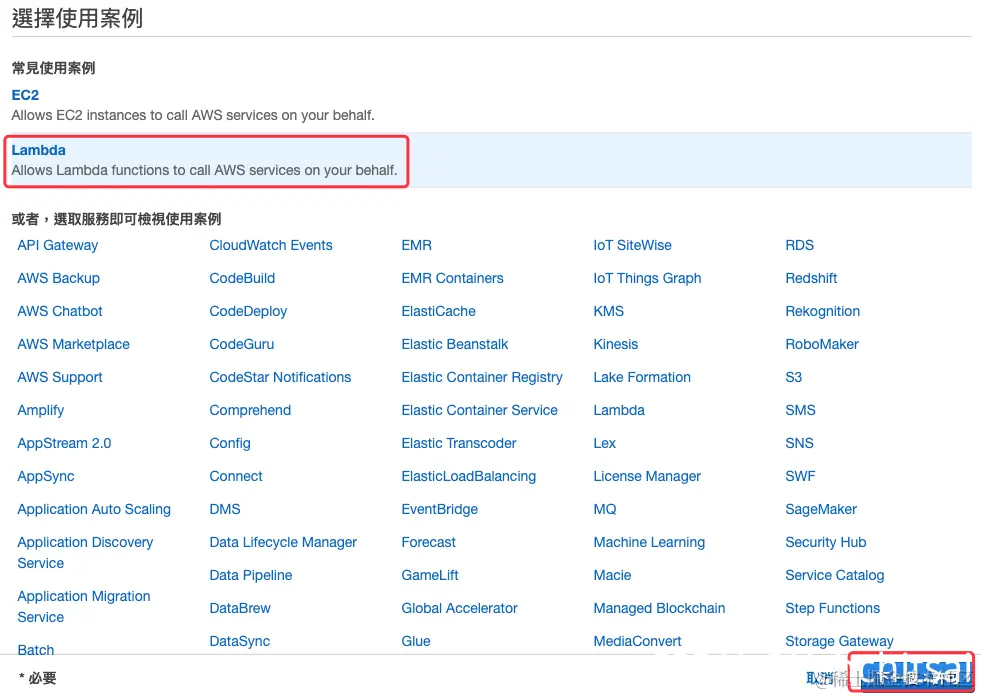Open EMR Containers
The image size is (981, 696).
coord(452,279)
